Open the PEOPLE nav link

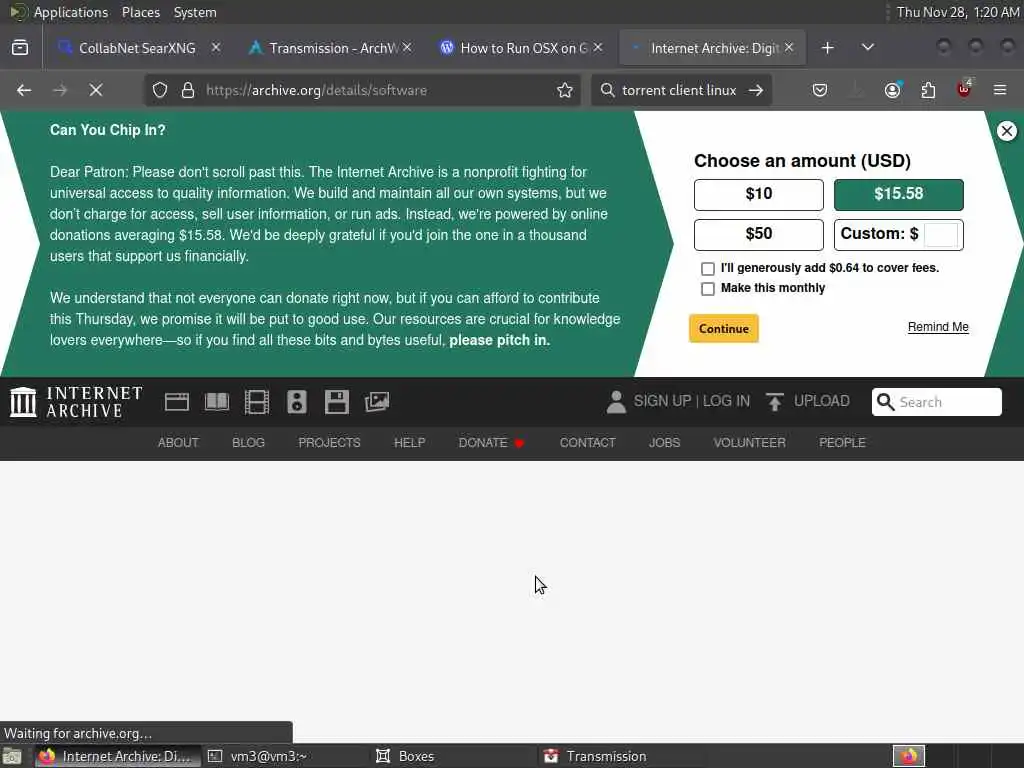(x=842, y=443)
